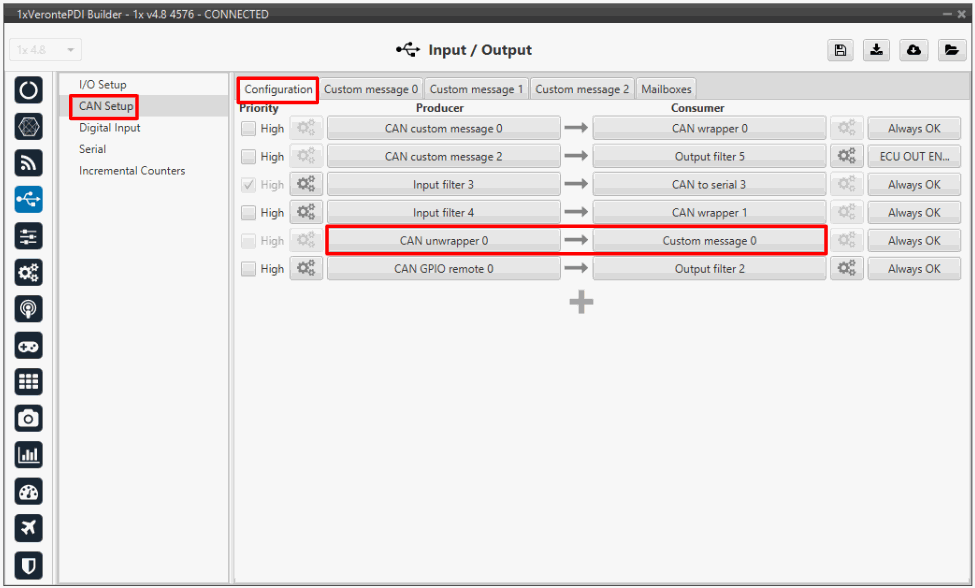Image resolution: width=975 pixels, height=588 pixels.
Task: Select the airplane icon in the left sidebar
Action: tap(29, 528)
